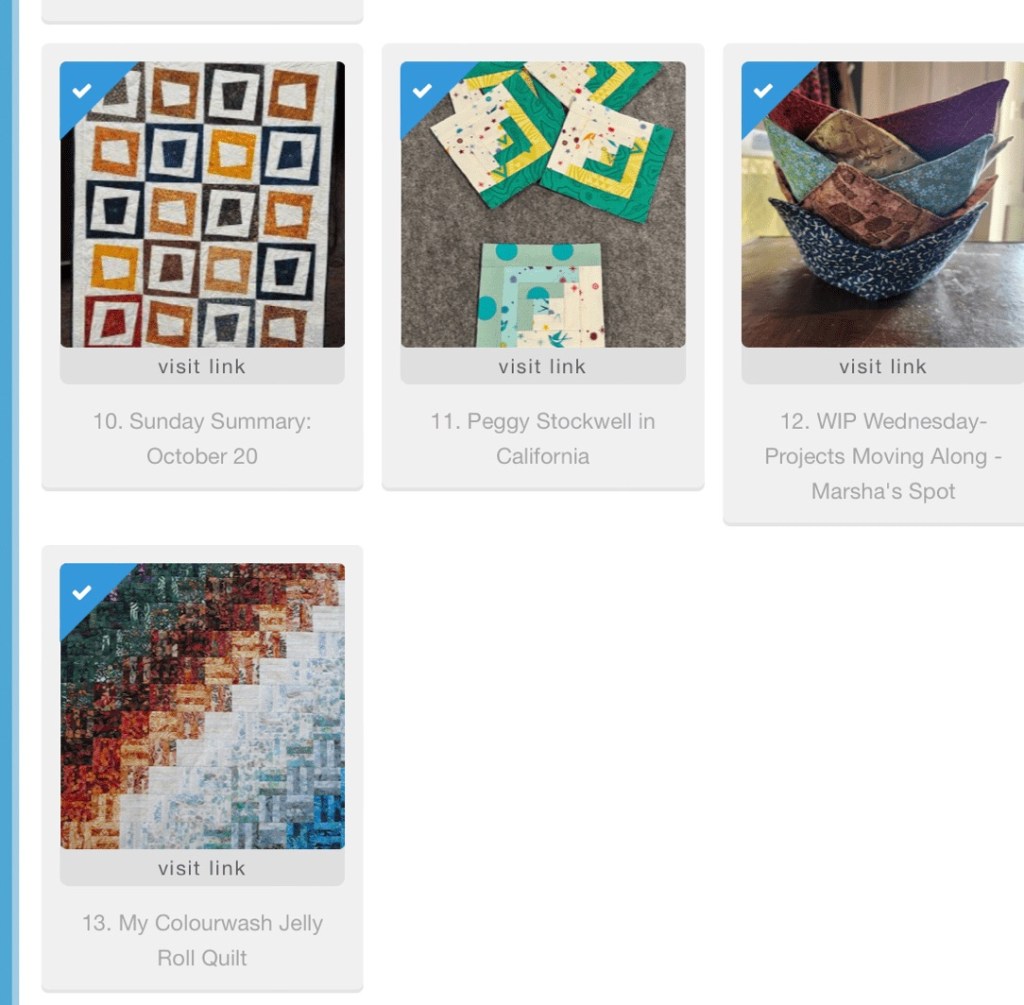Select the grey card area around entry 13
The height and width of the screenshot is (1005, 1024).
pos(202,769)
